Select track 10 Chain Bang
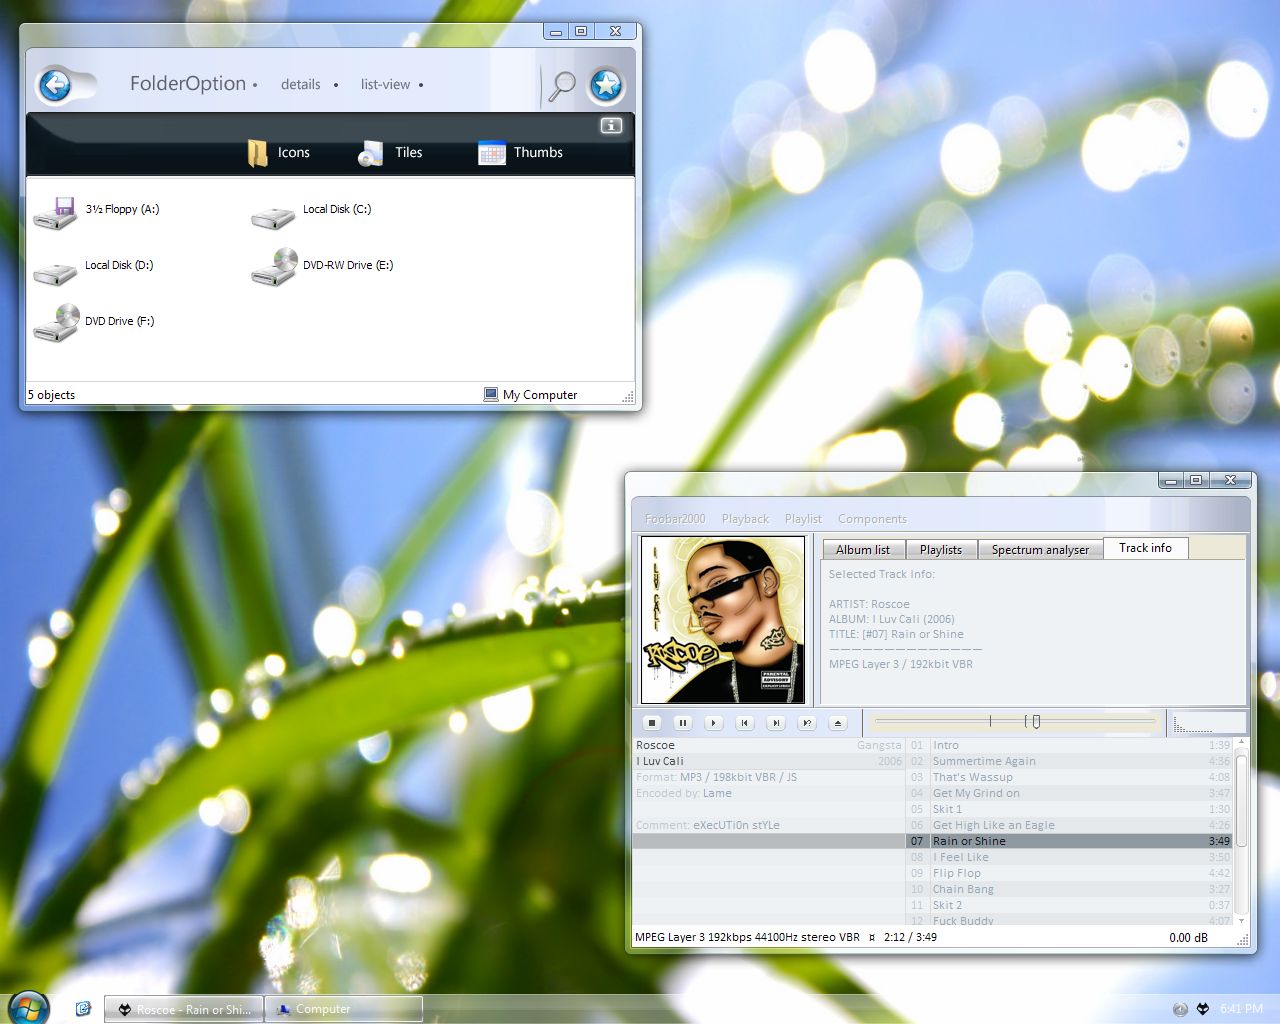 (1070, 889)
